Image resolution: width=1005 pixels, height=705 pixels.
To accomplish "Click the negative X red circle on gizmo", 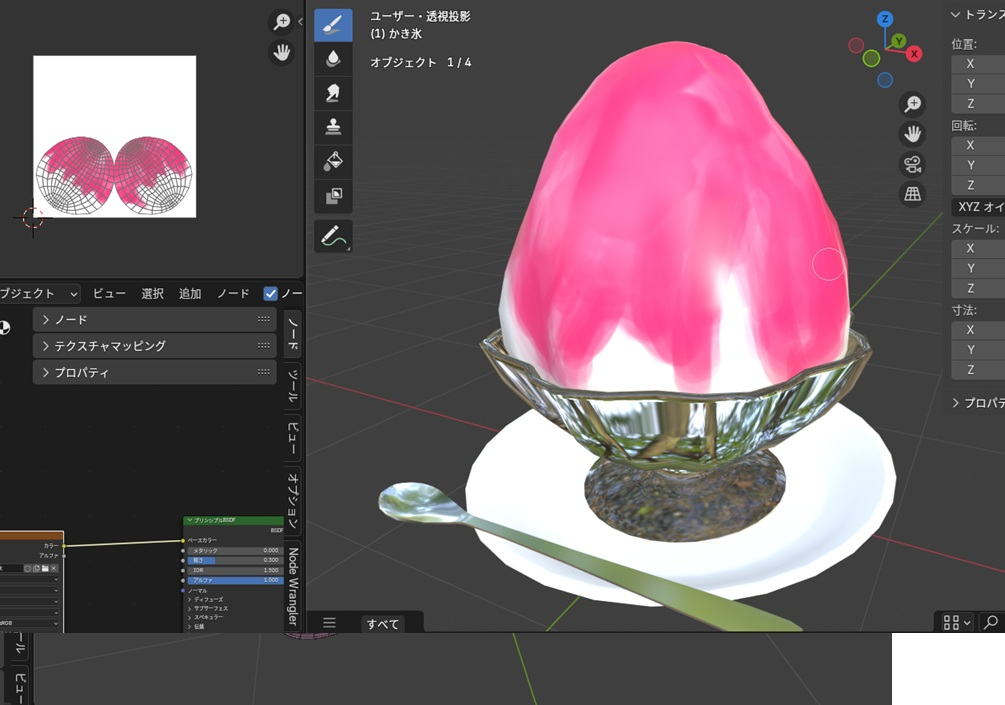I will pyautogui.click(x=856, y=45).
